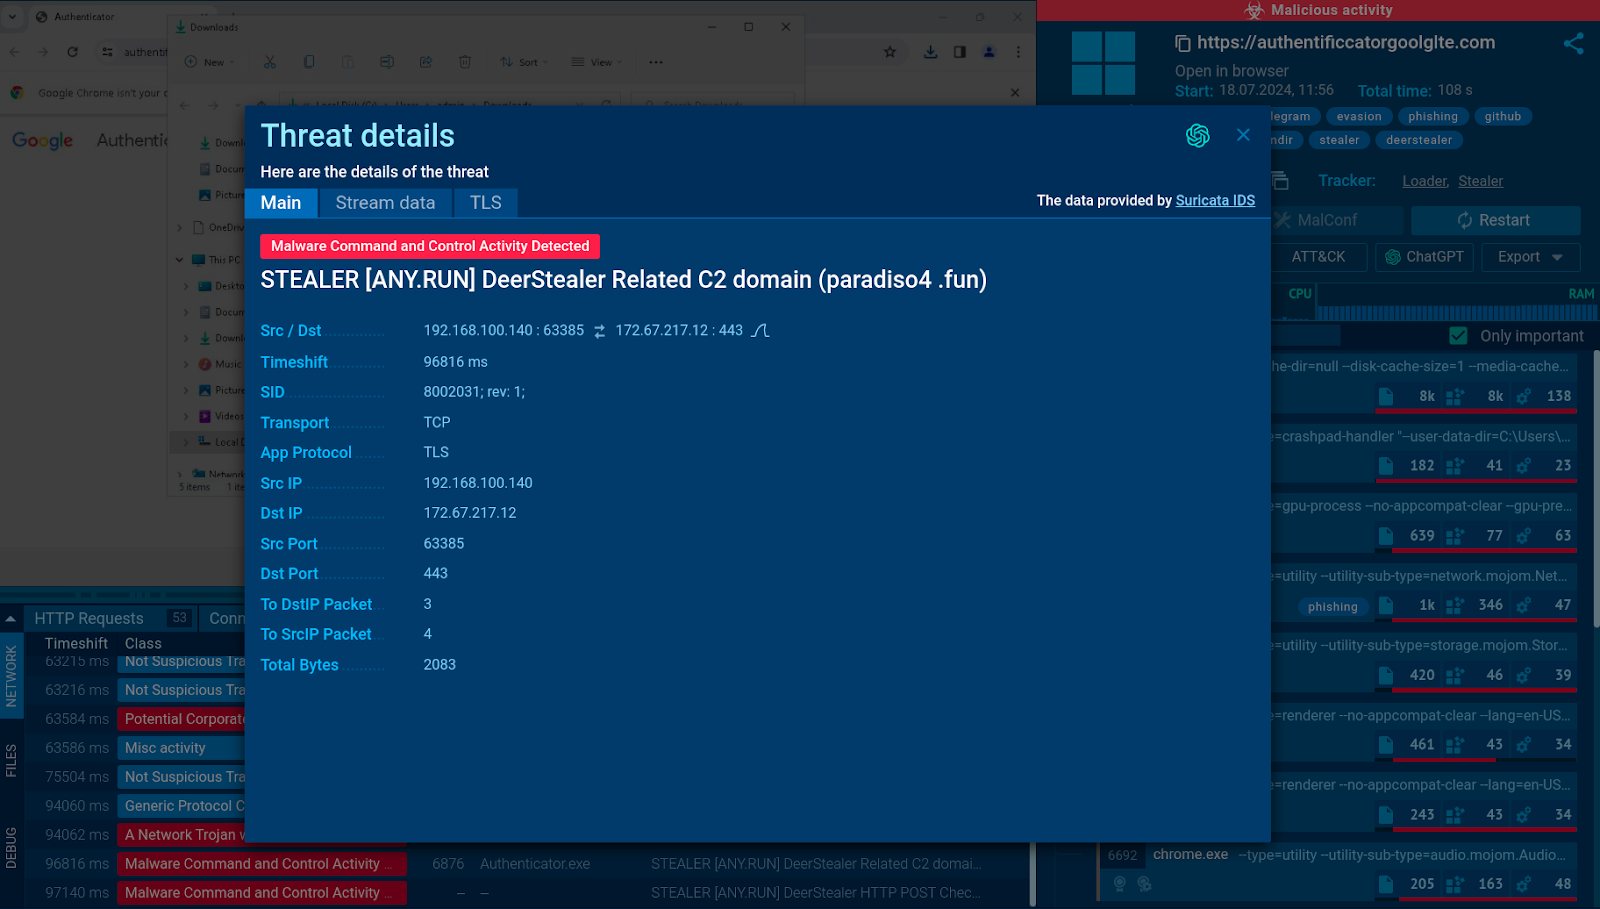Open the Stealer tracker link

pyautogui.click(x=1480, y=181)
